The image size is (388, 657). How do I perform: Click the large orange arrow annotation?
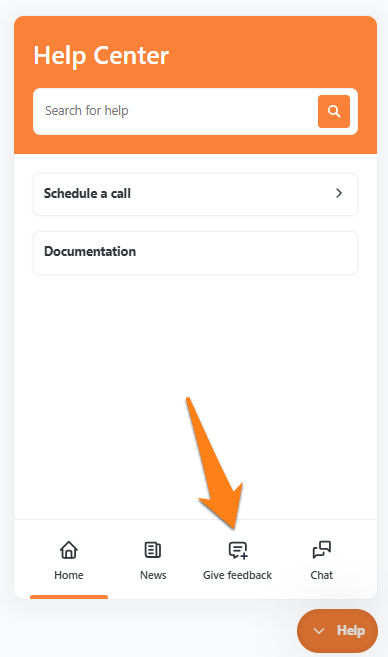[218, 465]
